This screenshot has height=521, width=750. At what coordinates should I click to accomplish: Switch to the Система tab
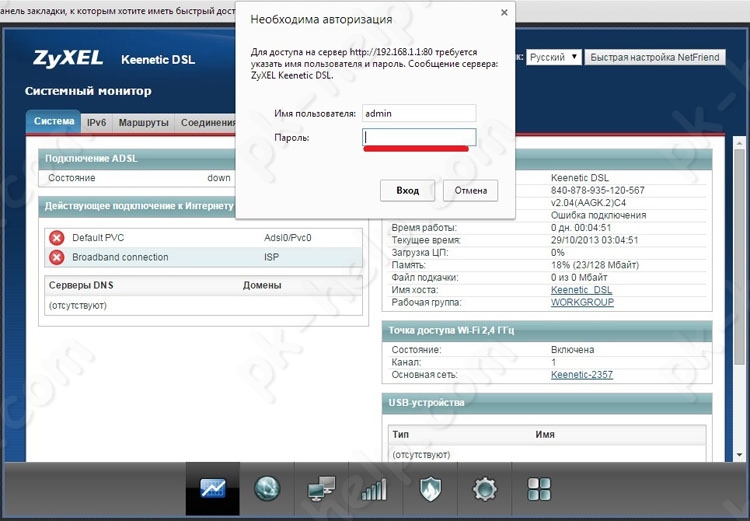point(54,122)
